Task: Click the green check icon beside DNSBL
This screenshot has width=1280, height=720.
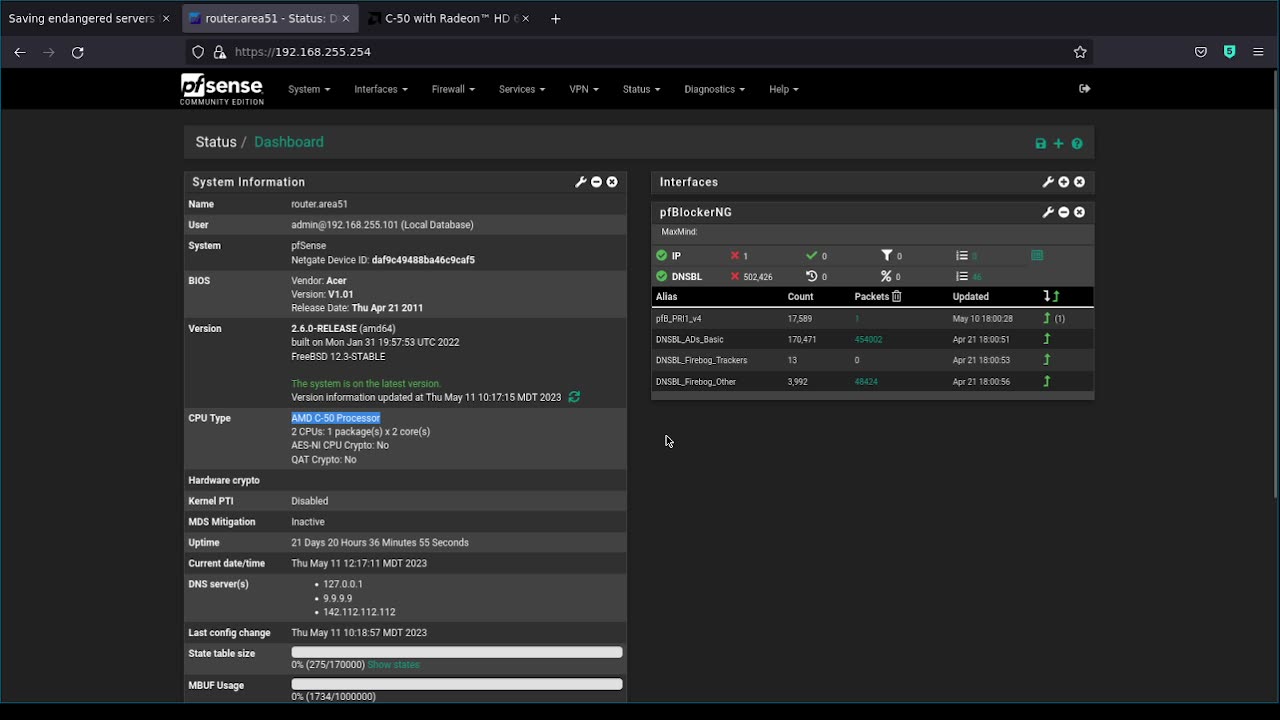Action: coord(661,276)
